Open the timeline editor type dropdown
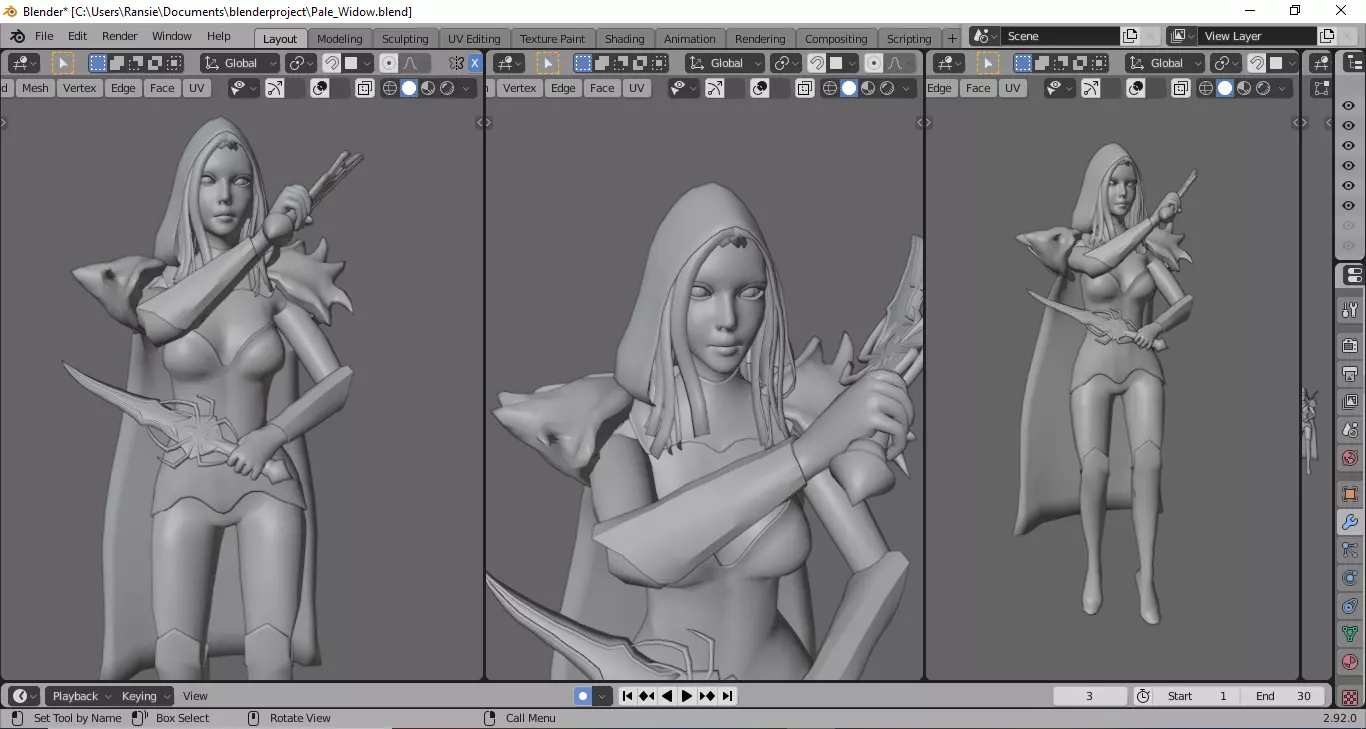The image size is (1366, 729). (24, 696)
